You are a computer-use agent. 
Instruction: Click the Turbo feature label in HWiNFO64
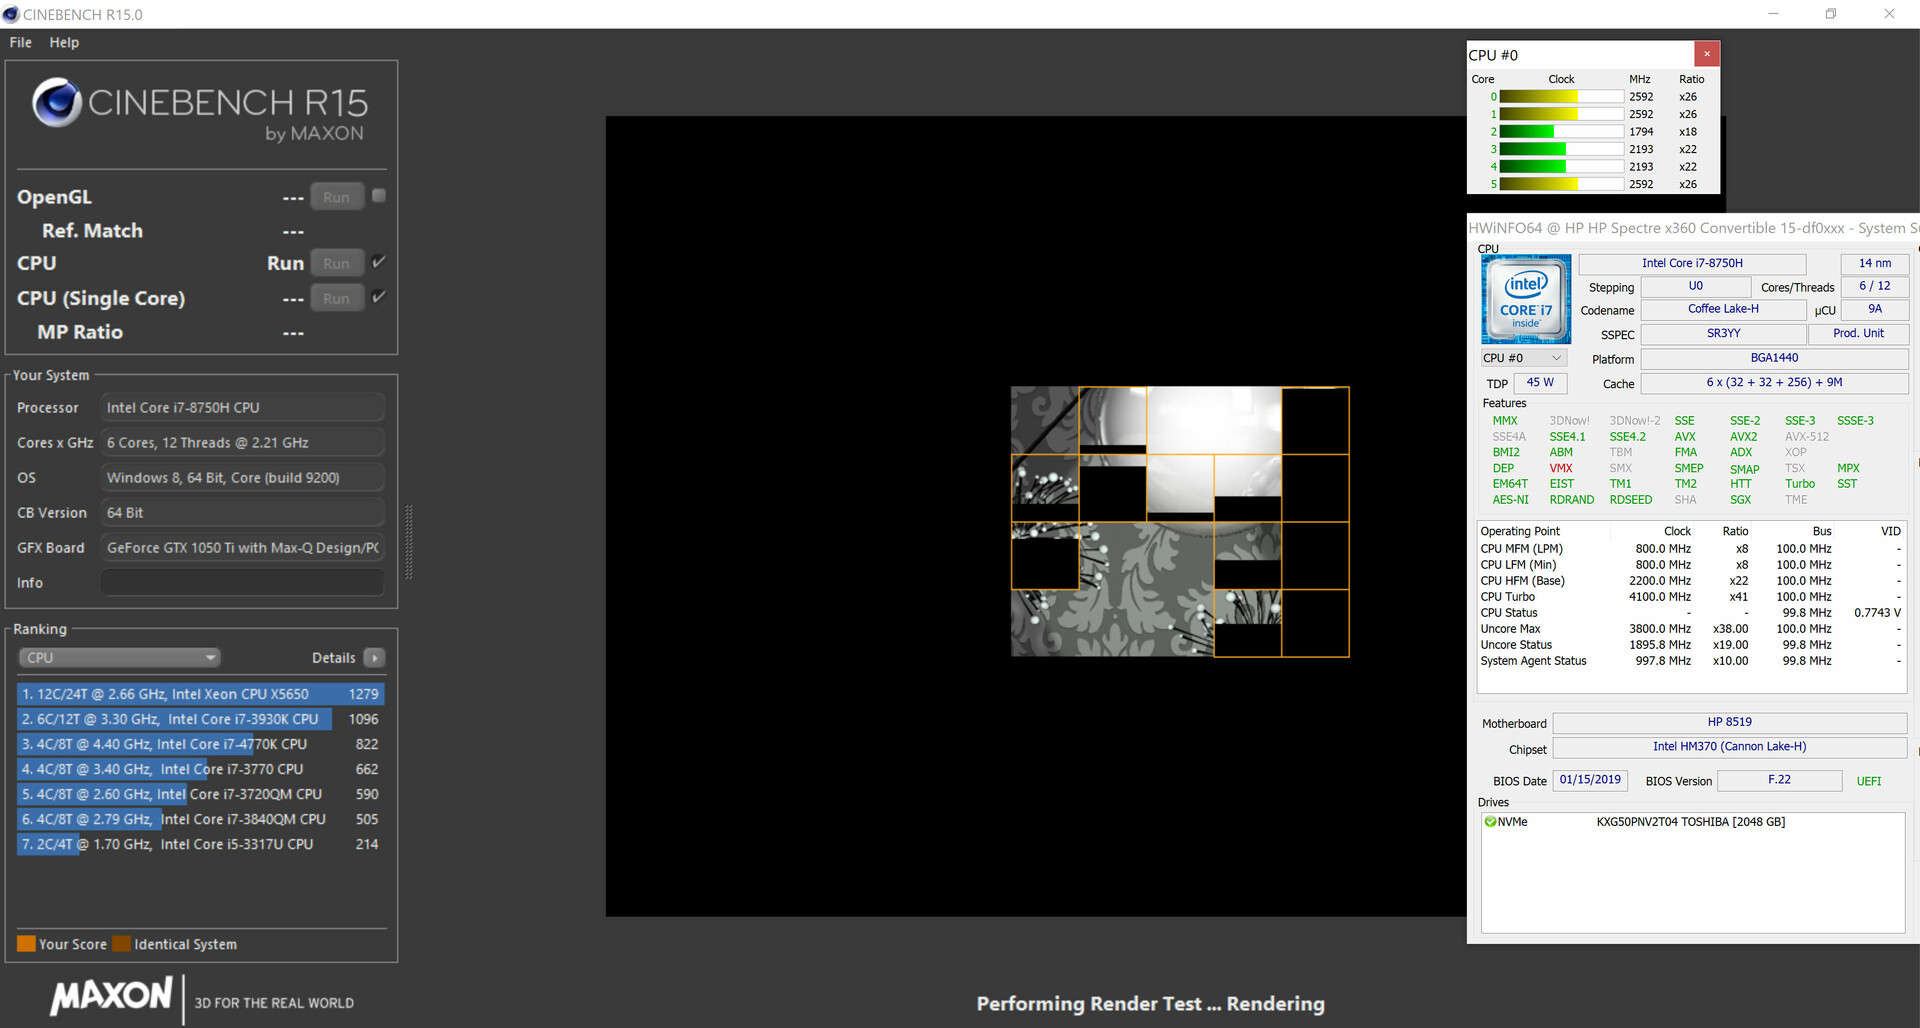[1799, 484]
